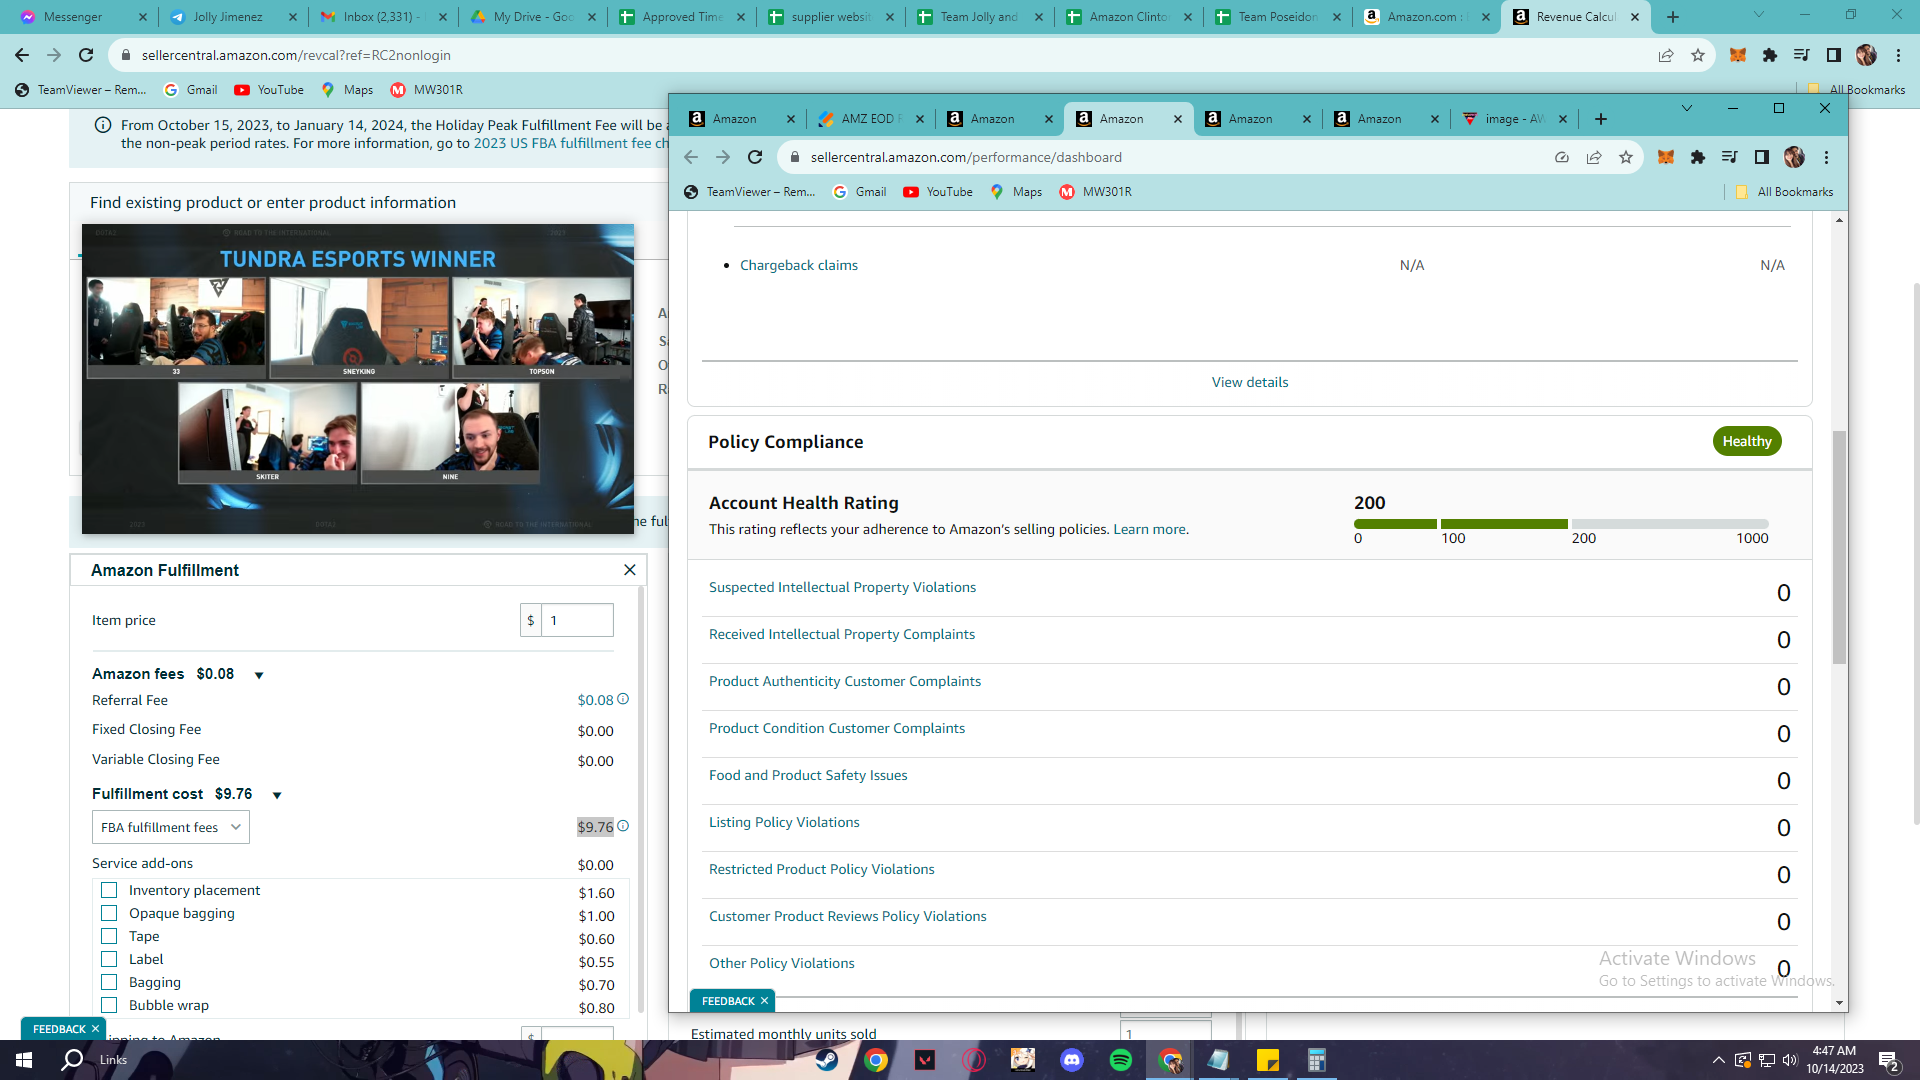Open tab search dropdown in dashboard window
Screen dimensions: 1920x1080
coord(1687,108)
